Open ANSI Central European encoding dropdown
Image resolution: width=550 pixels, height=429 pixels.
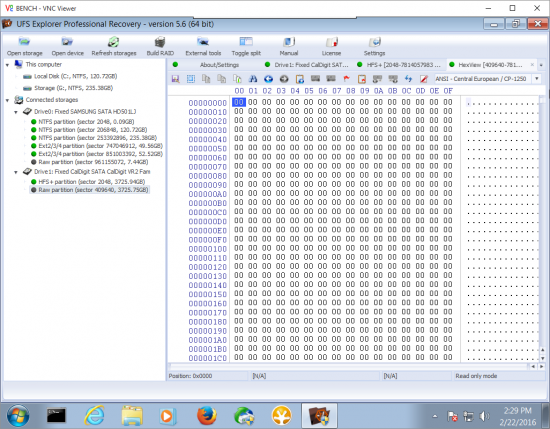click(537, 79)
